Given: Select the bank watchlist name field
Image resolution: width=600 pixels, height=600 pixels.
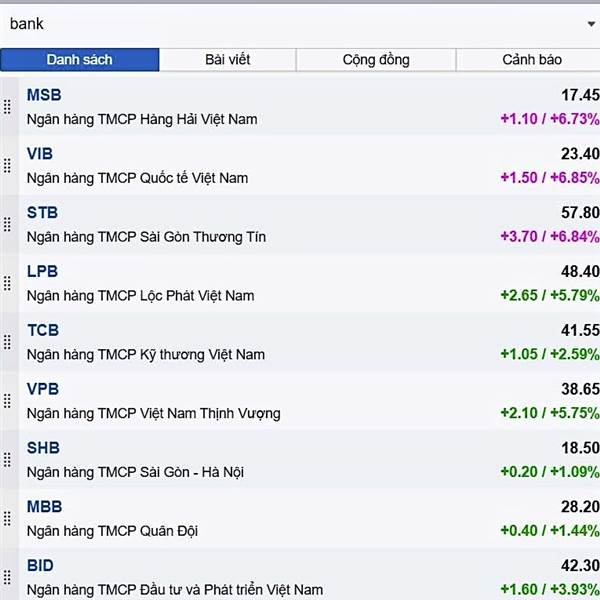Looking at the screenshot, I should 300,24.
